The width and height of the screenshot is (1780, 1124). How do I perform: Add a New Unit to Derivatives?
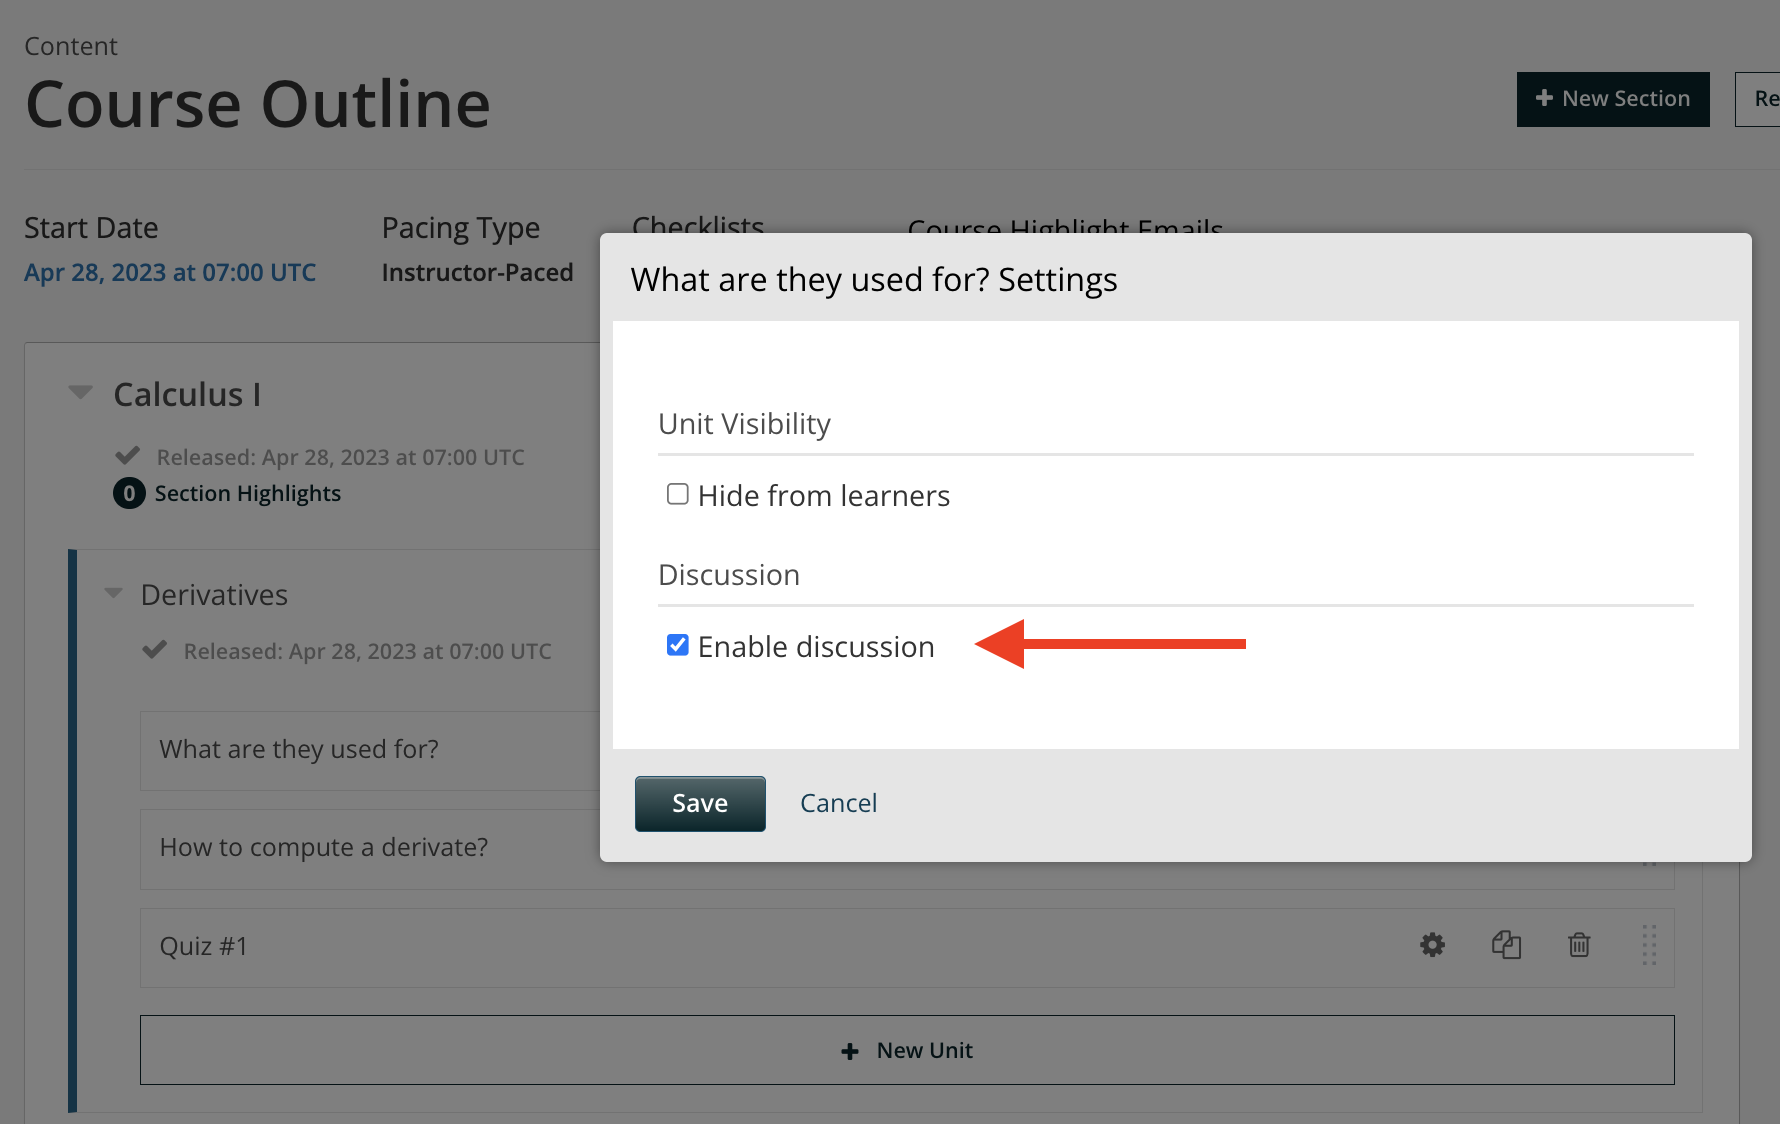906,1050
